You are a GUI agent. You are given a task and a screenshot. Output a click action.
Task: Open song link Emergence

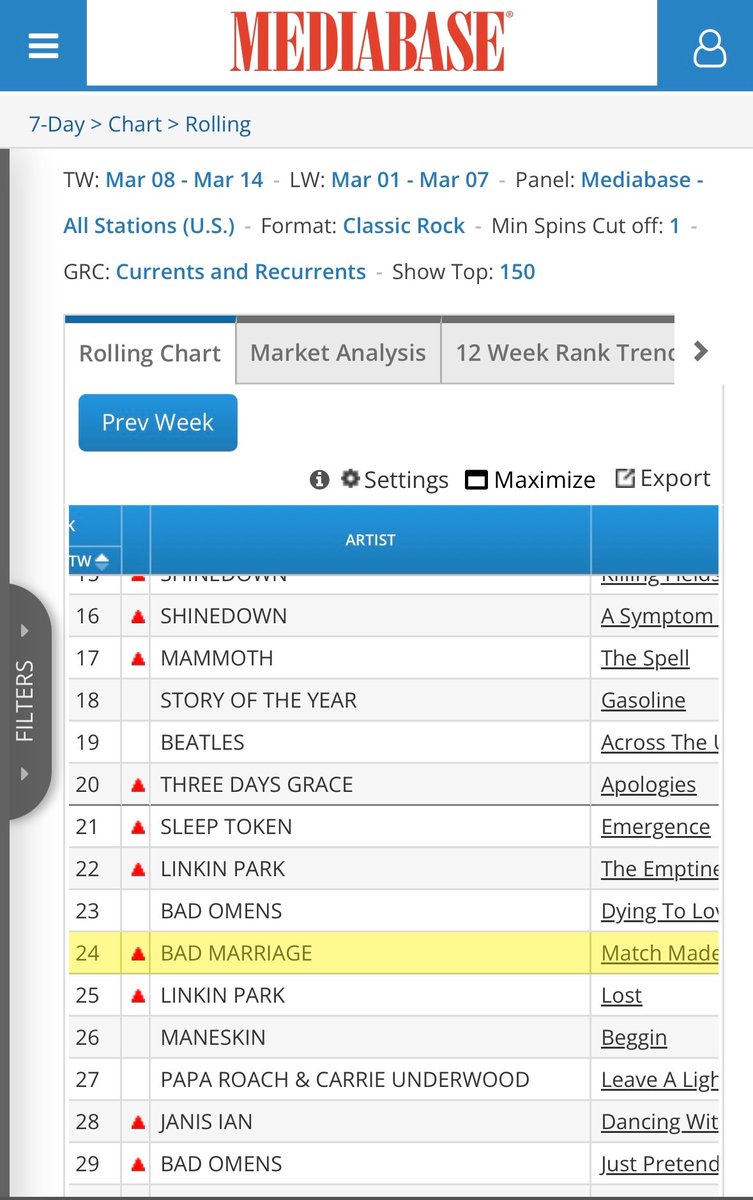(x=655, y=828)
